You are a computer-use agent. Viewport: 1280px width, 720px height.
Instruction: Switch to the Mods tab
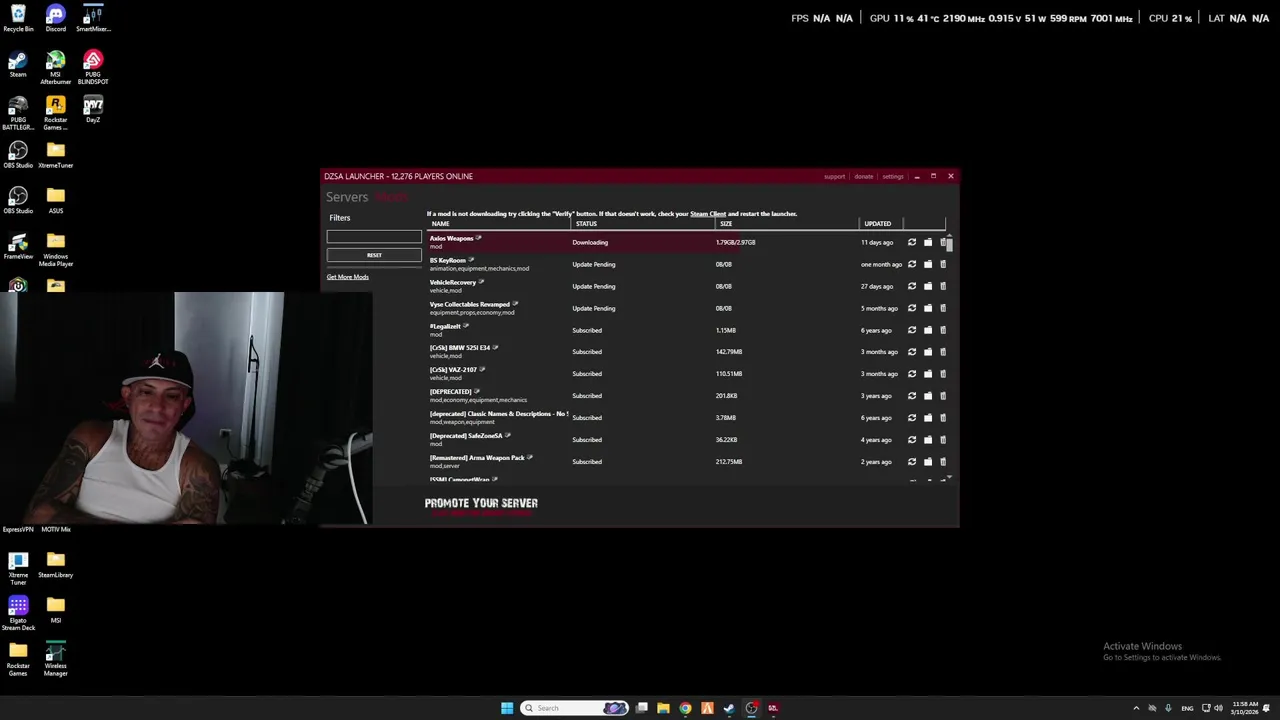(391, 197)
